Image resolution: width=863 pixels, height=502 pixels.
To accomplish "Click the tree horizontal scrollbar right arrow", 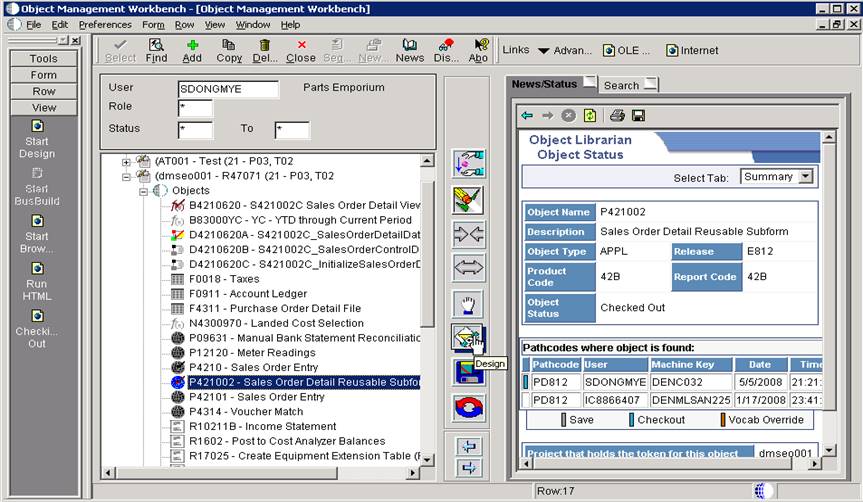I will tap(413, 473).
